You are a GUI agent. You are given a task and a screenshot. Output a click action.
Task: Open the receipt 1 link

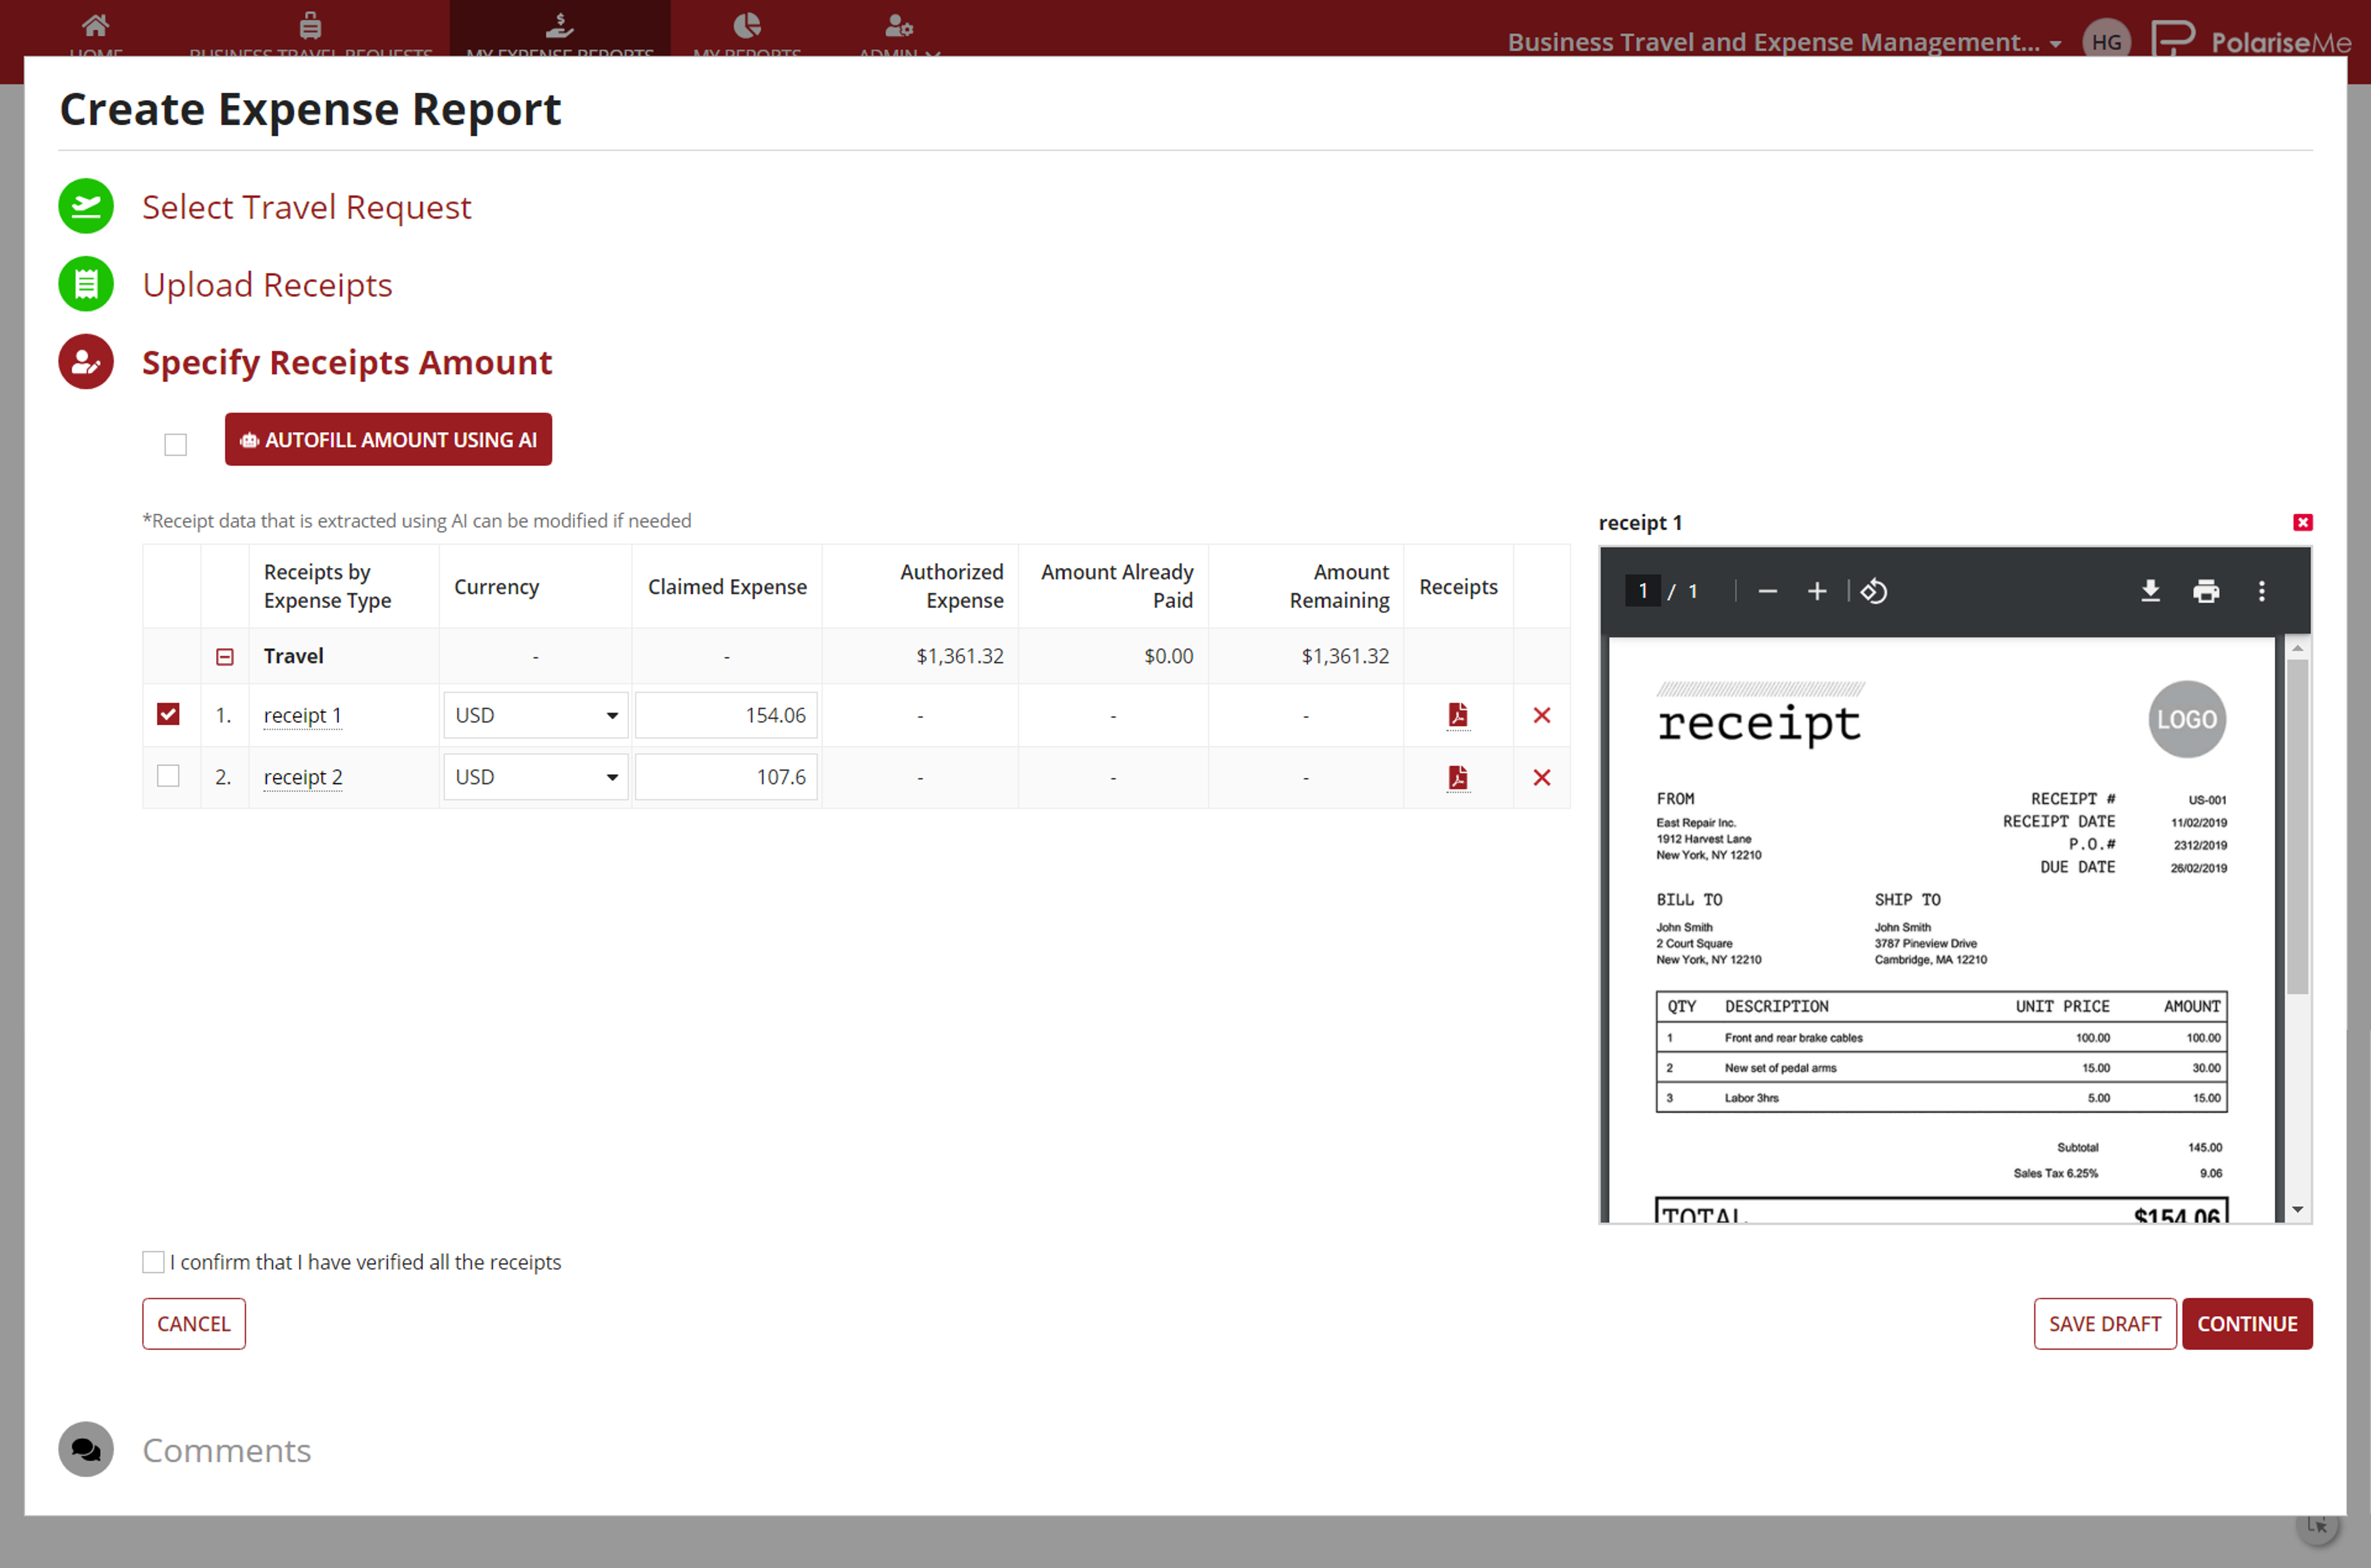pyautogui.click(x=303, y=716)
